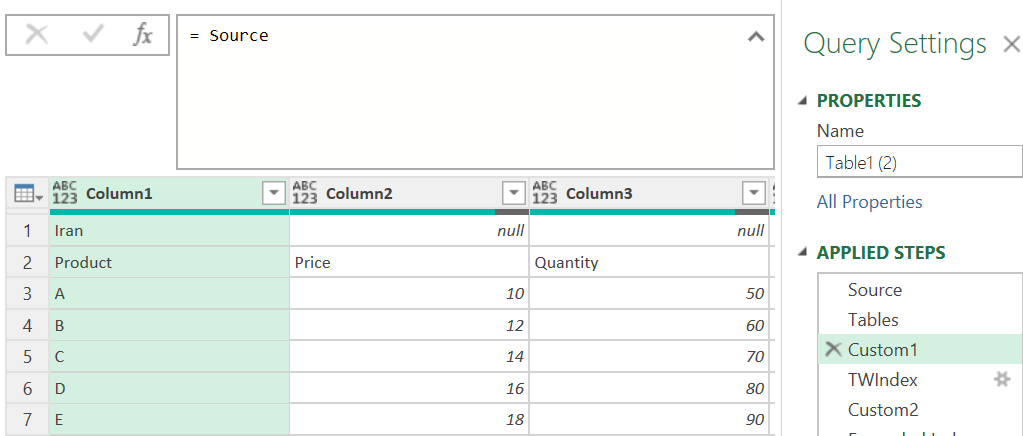Image resolution: width=1023 pixels, height=436 pixels.
Task: Click the Column2 cell showing 18
Action: click(410, 419)
